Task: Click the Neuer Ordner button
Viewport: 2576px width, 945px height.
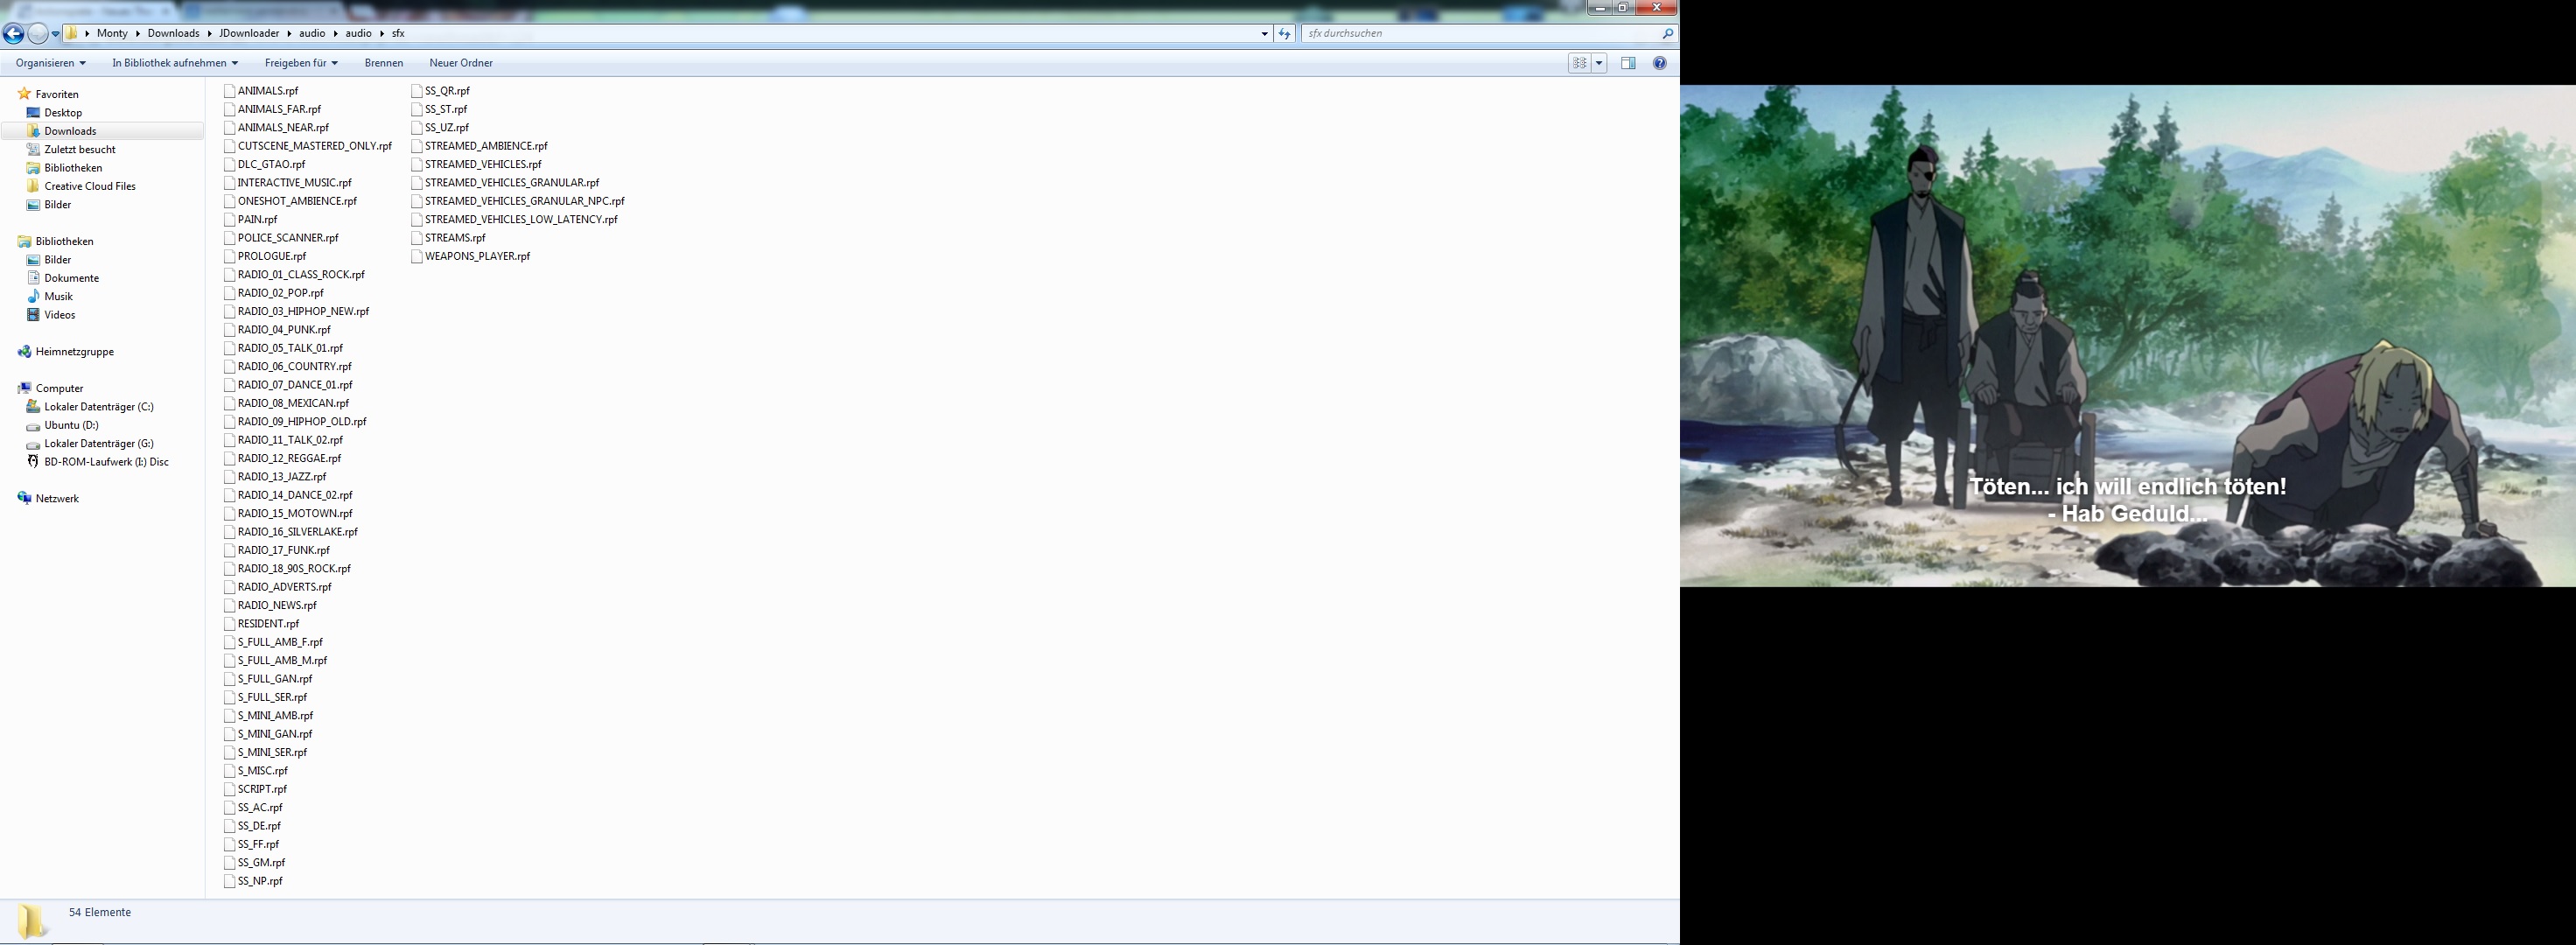Action: [x=461, y=63]
